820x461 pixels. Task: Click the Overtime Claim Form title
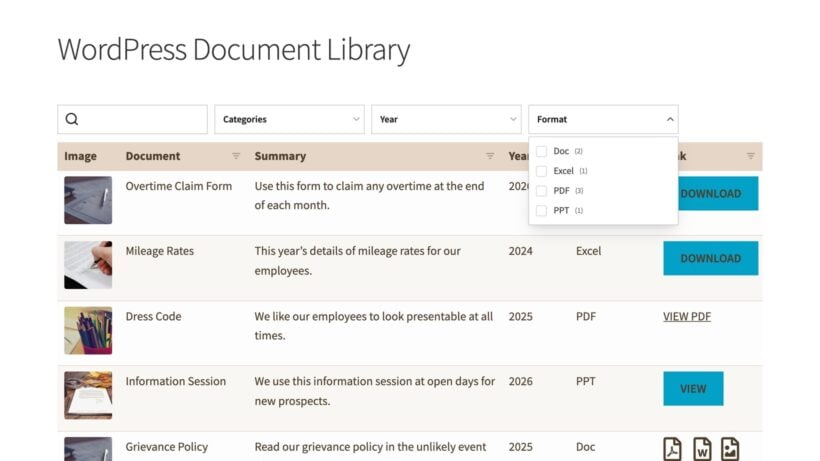click(178, 186)
